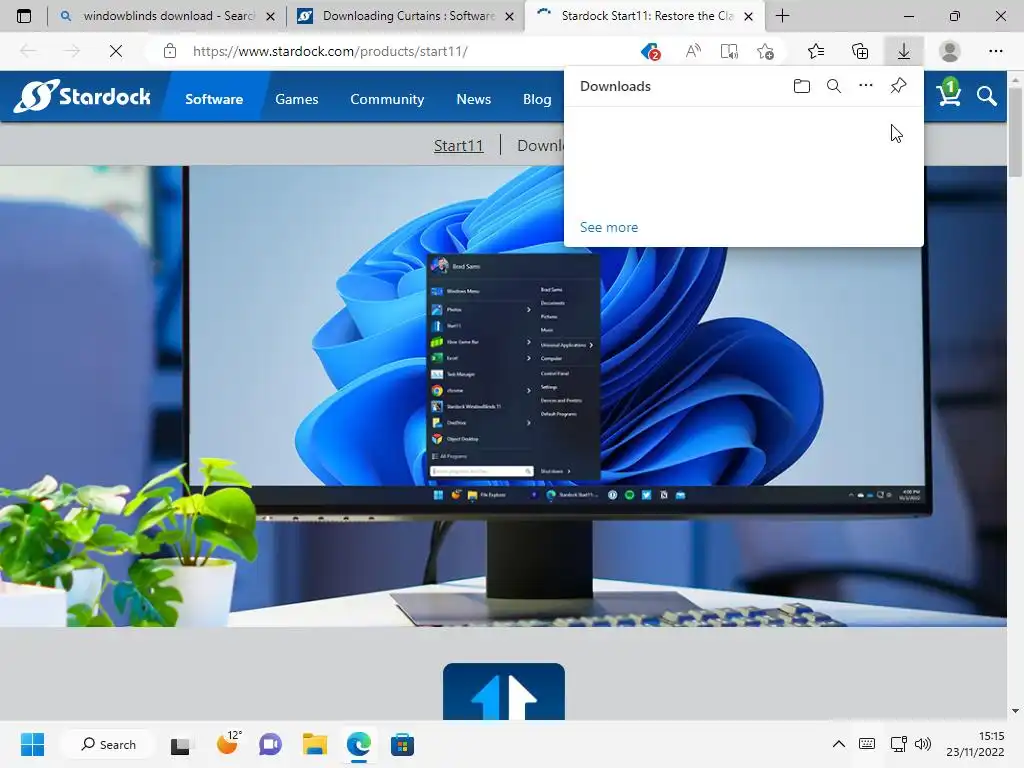The height and width of the screenshot is (768, 1024).
Task: Click the page vertical scrollbar thumb
Action: [x=1015, y=131]
